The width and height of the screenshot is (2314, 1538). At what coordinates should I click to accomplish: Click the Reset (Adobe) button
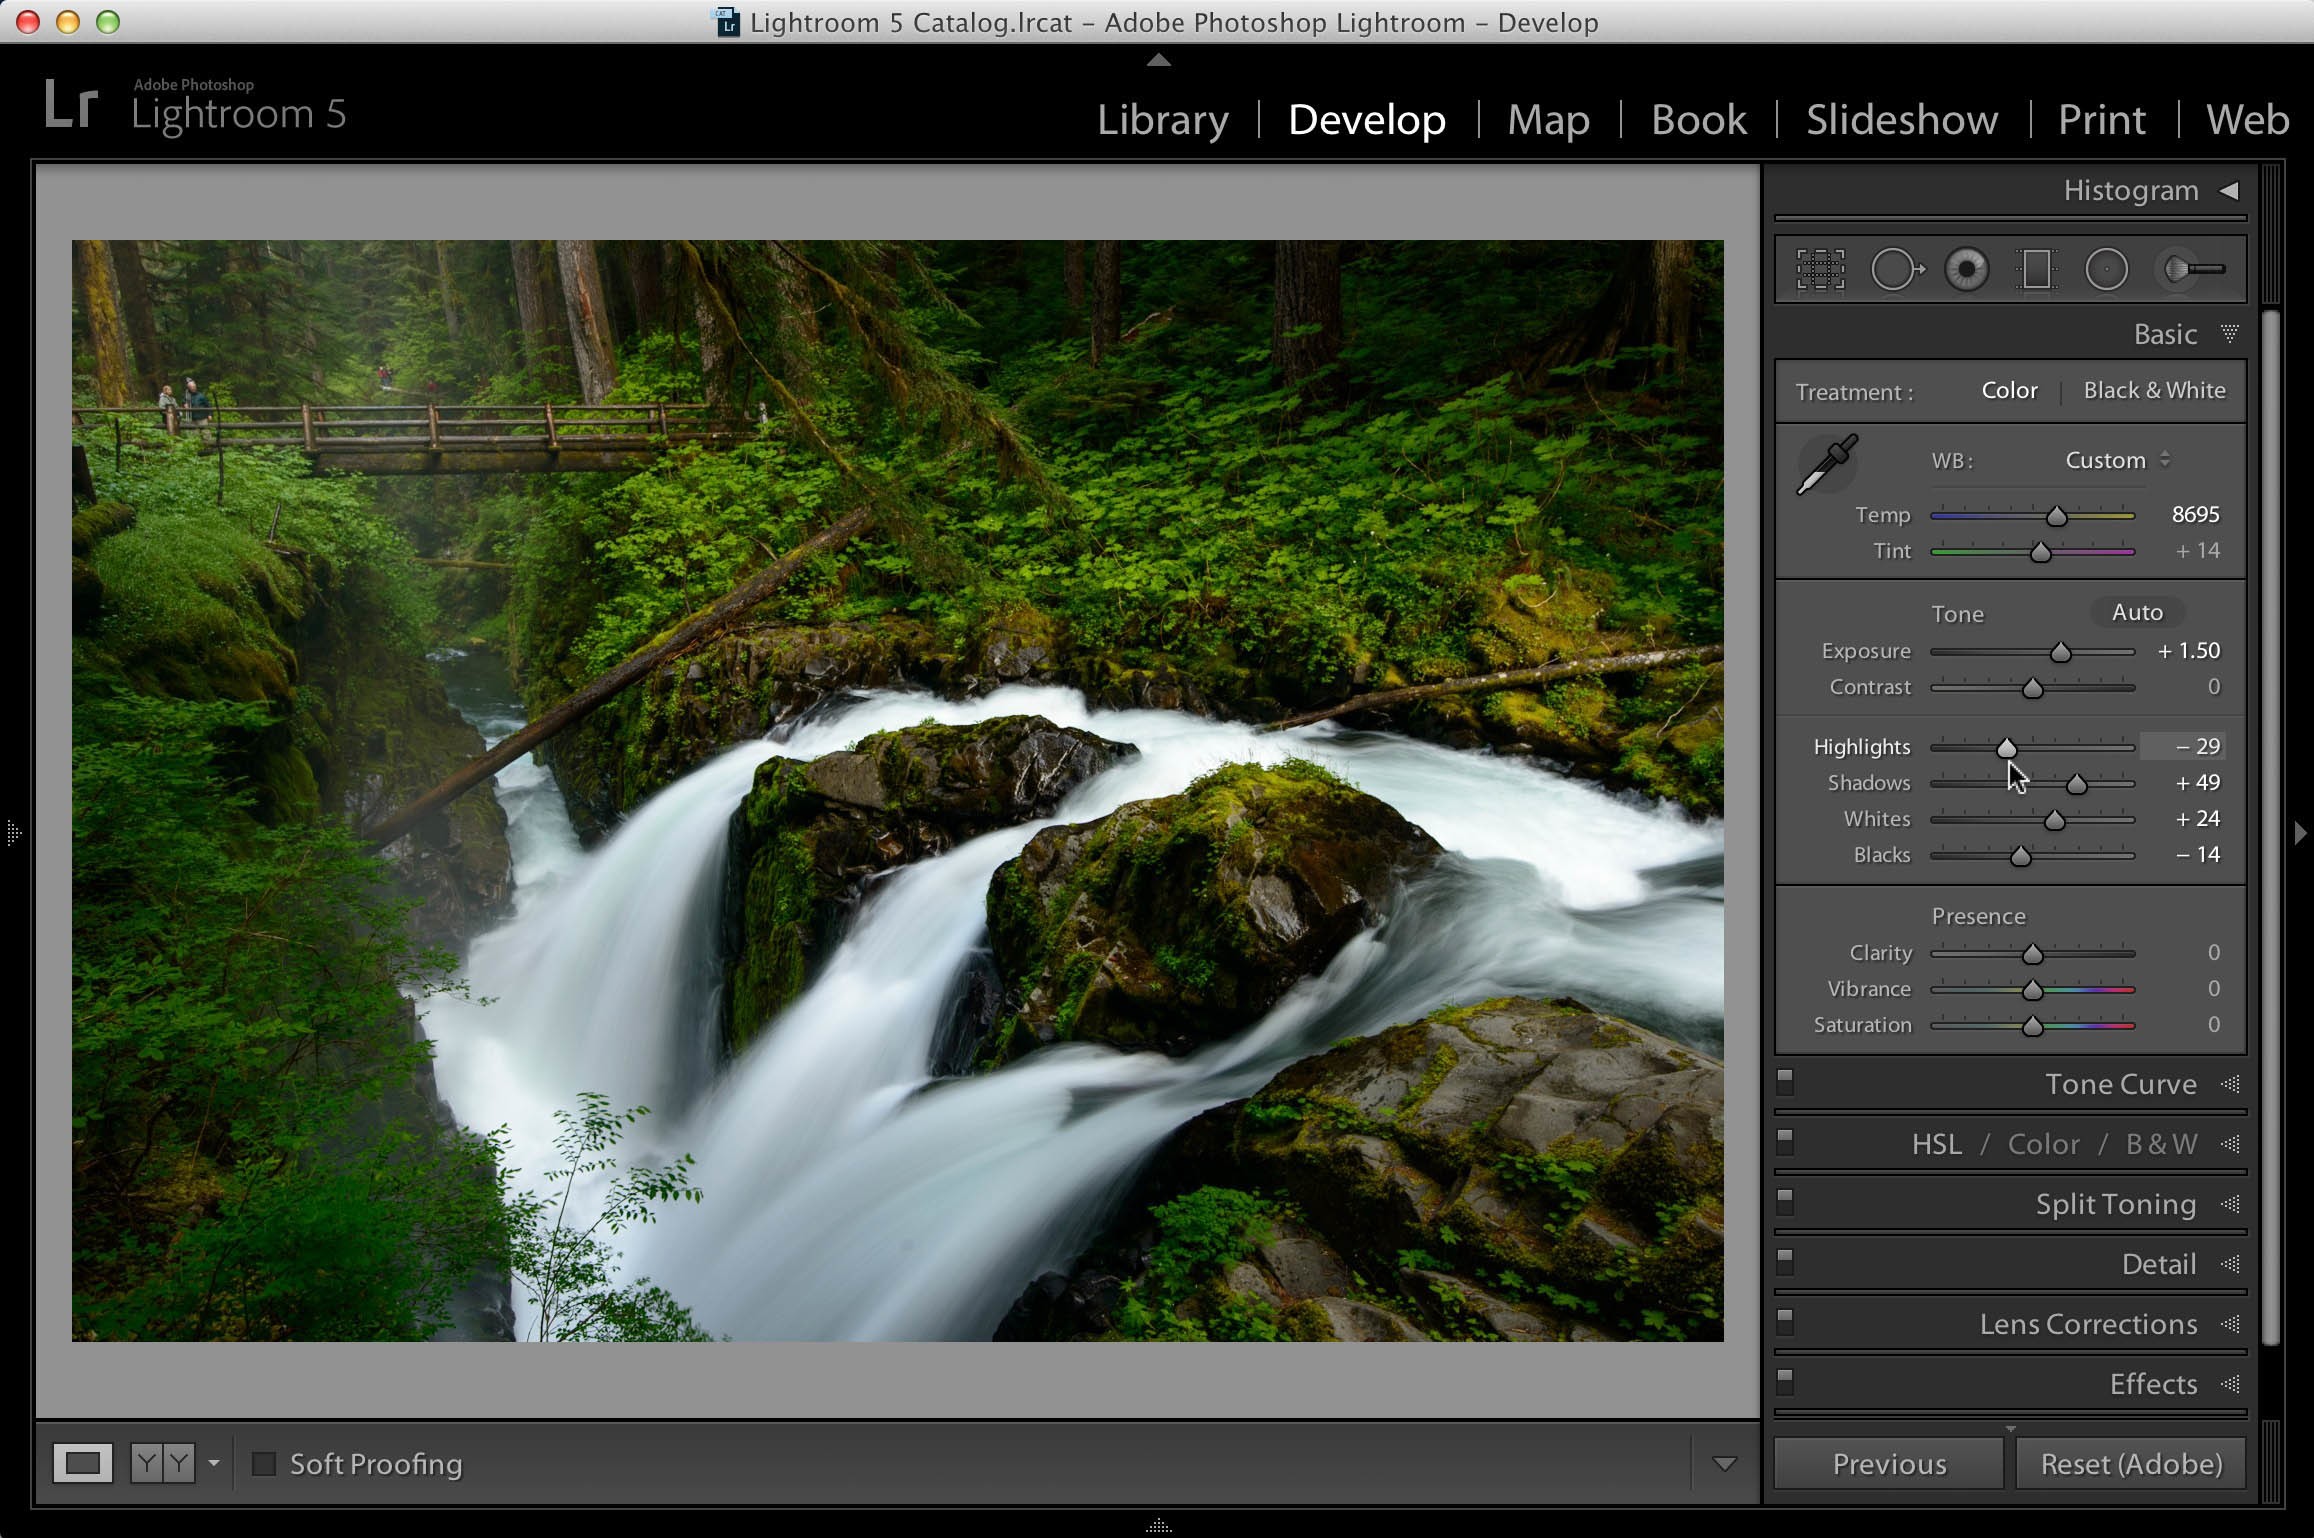2131,1464
